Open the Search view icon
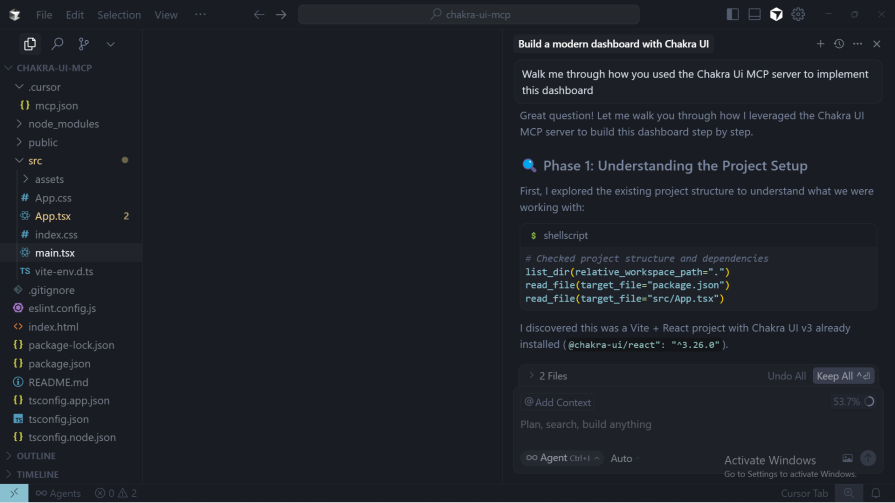This screenshot has width=895, height=503. tap(57, 44)
